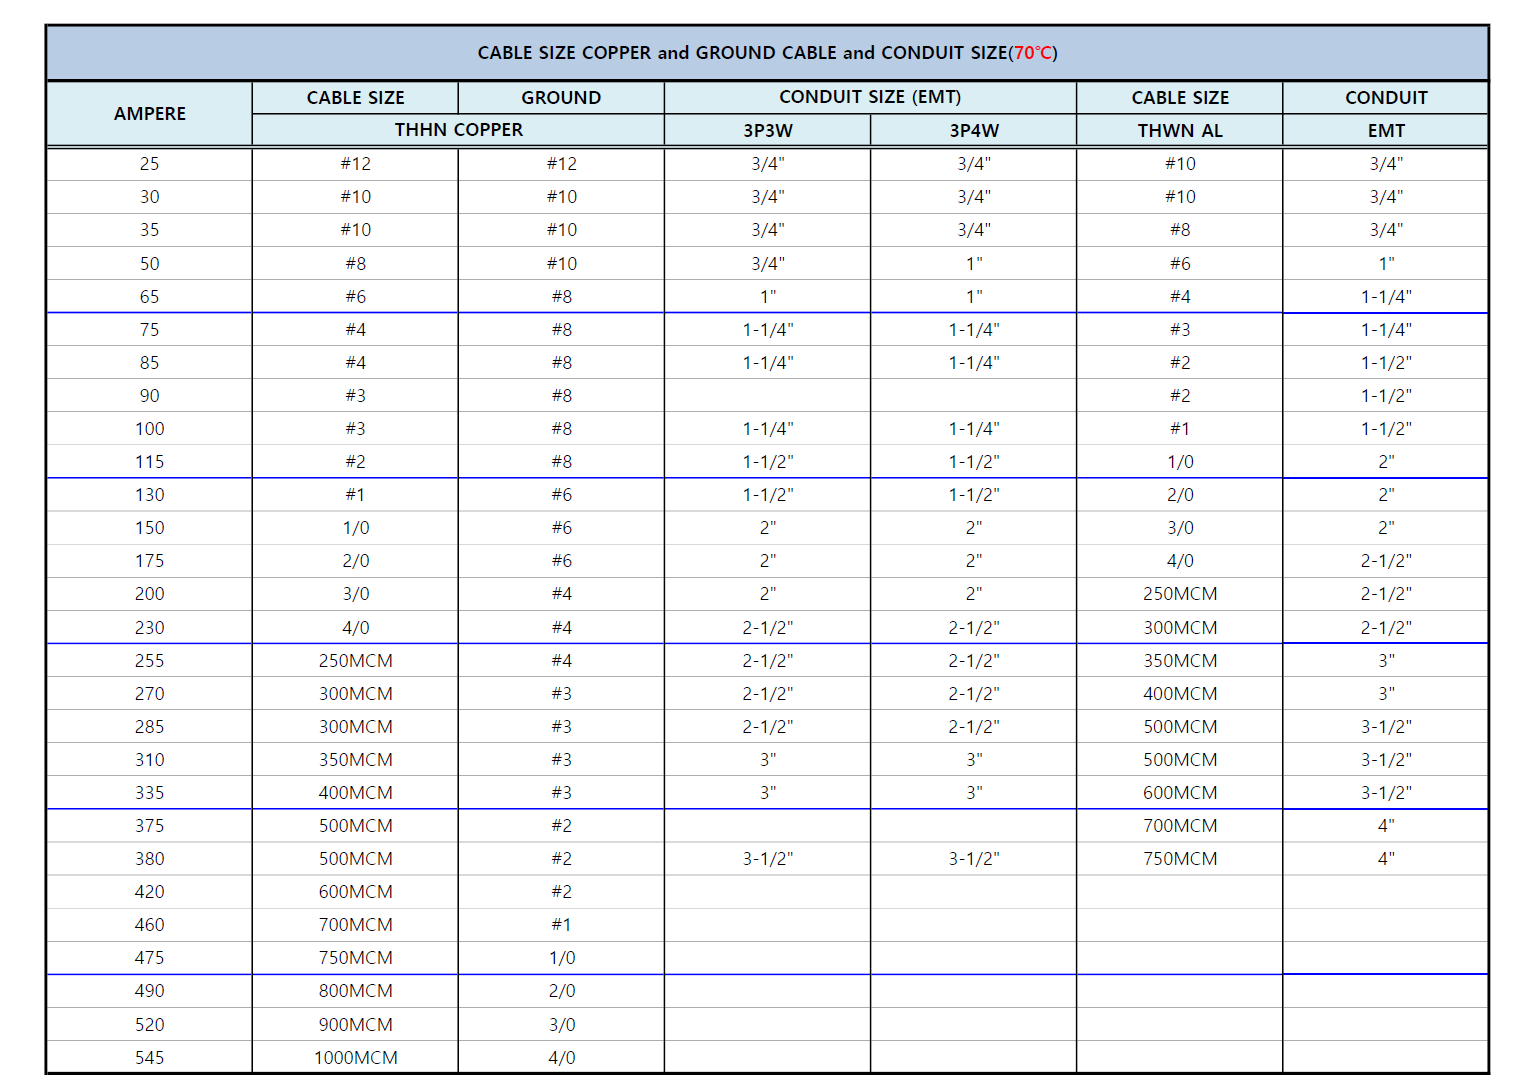The image size is (1523, 1077).
Task: Select aluminum cable size #6
Action: pyautogui.click(x=1180, y=264)
